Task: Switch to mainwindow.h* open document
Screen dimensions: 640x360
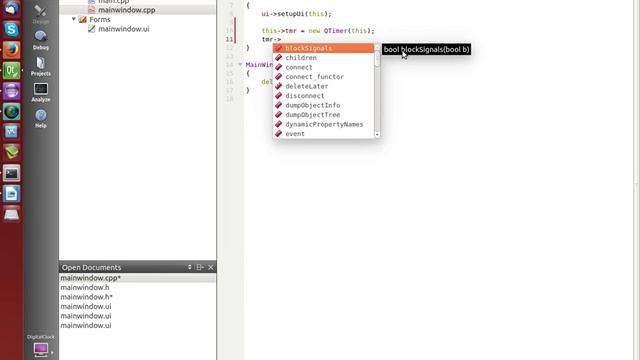Action: (138, 297)
